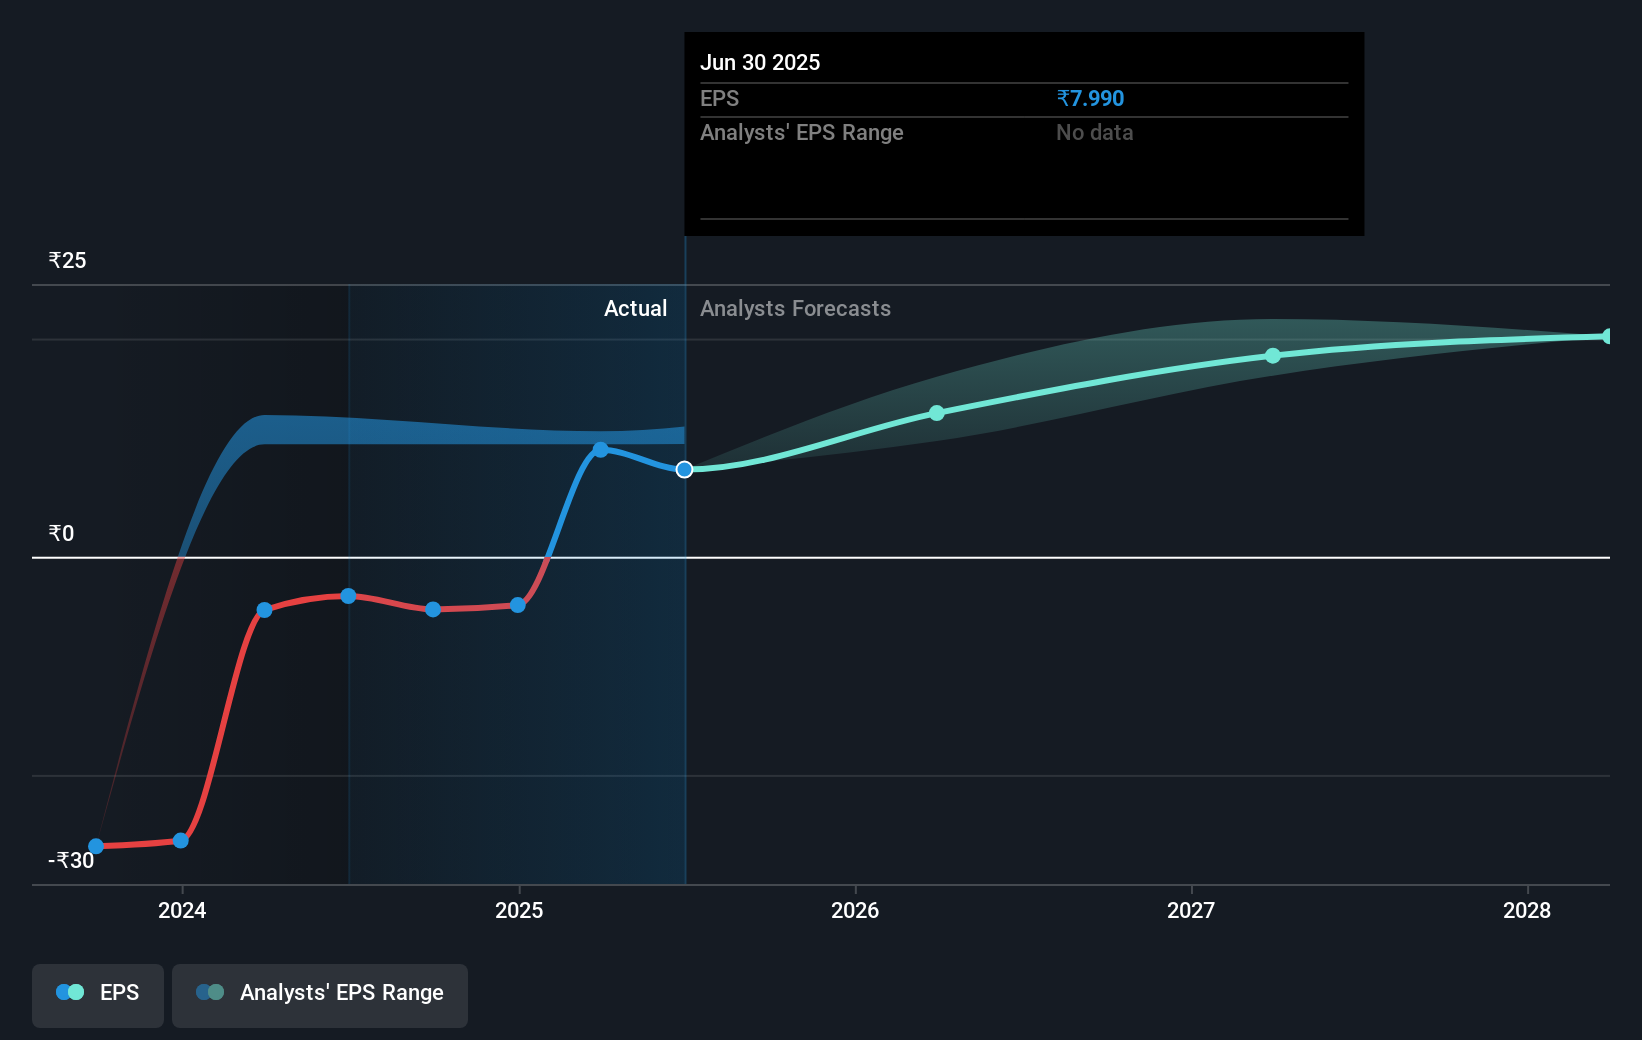The image size is (1642, 1040).
Task: Toggle the Actual period highlight
Action: click(636, 308)
